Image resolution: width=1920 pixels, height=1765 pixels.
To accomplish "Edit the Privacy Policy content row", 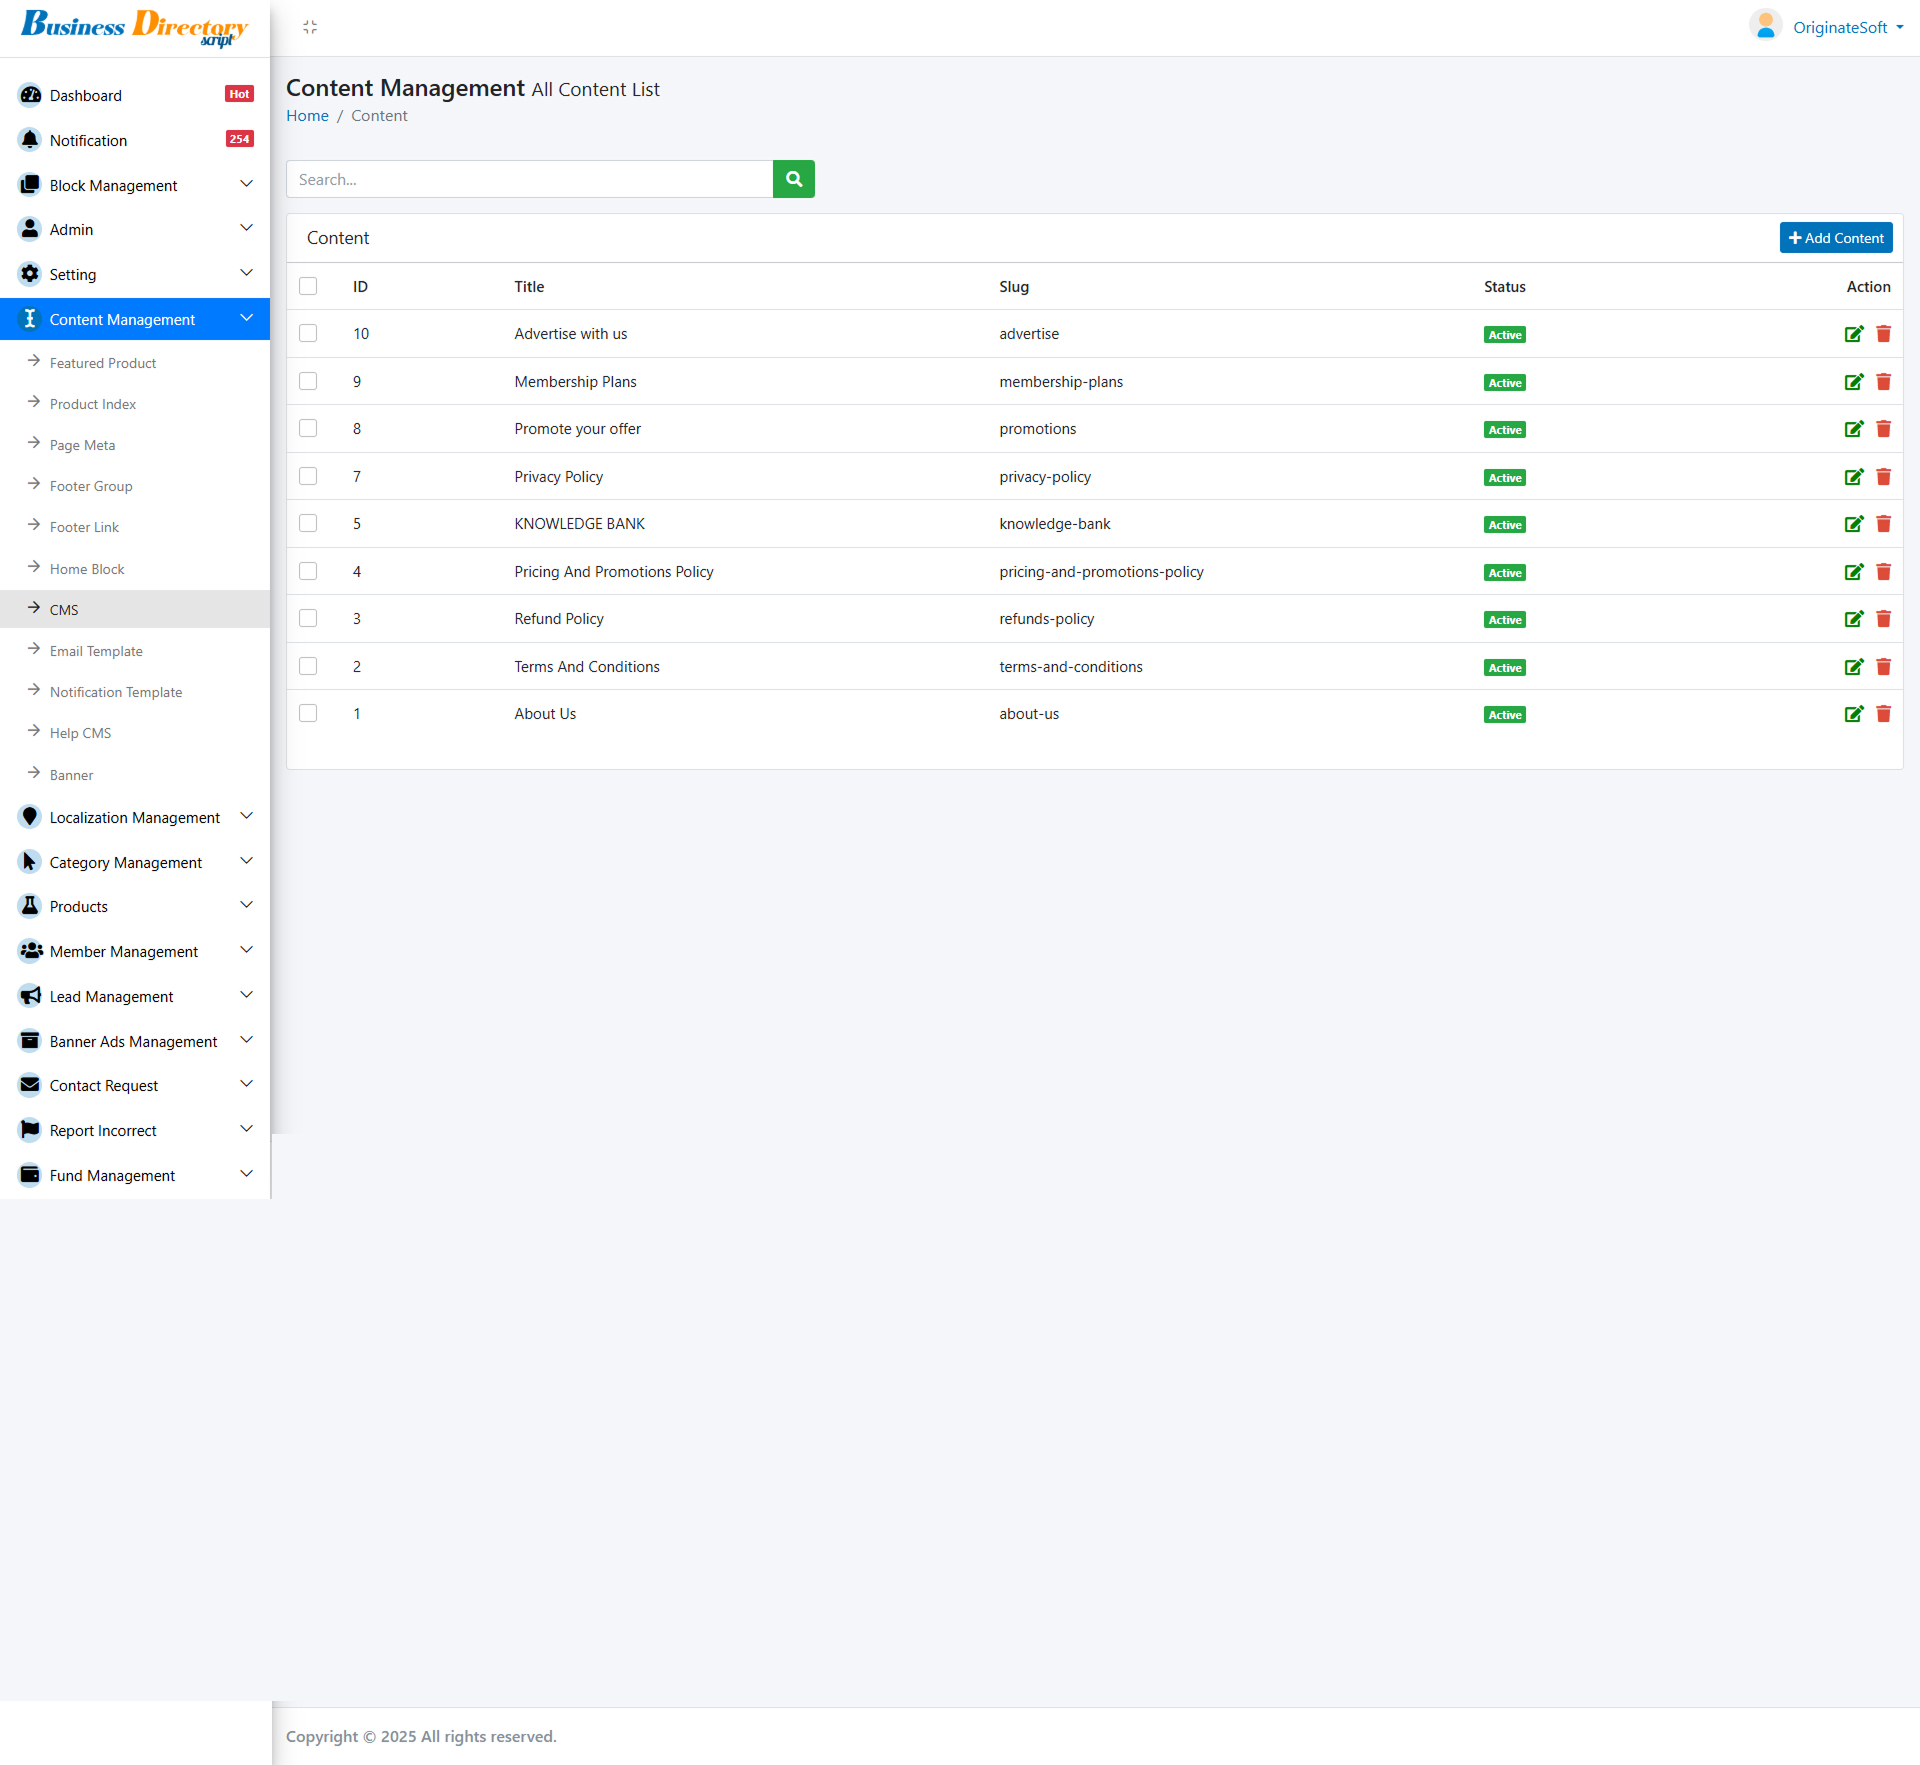I will click(x=1853, y=477).
